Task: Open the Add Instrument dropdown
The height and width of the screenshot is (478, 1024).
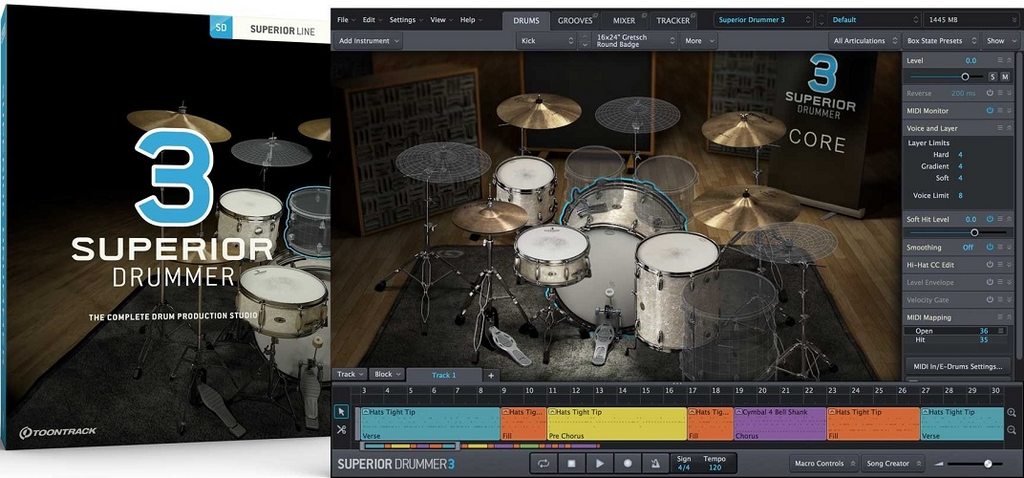Action: [x=368, y=40]
